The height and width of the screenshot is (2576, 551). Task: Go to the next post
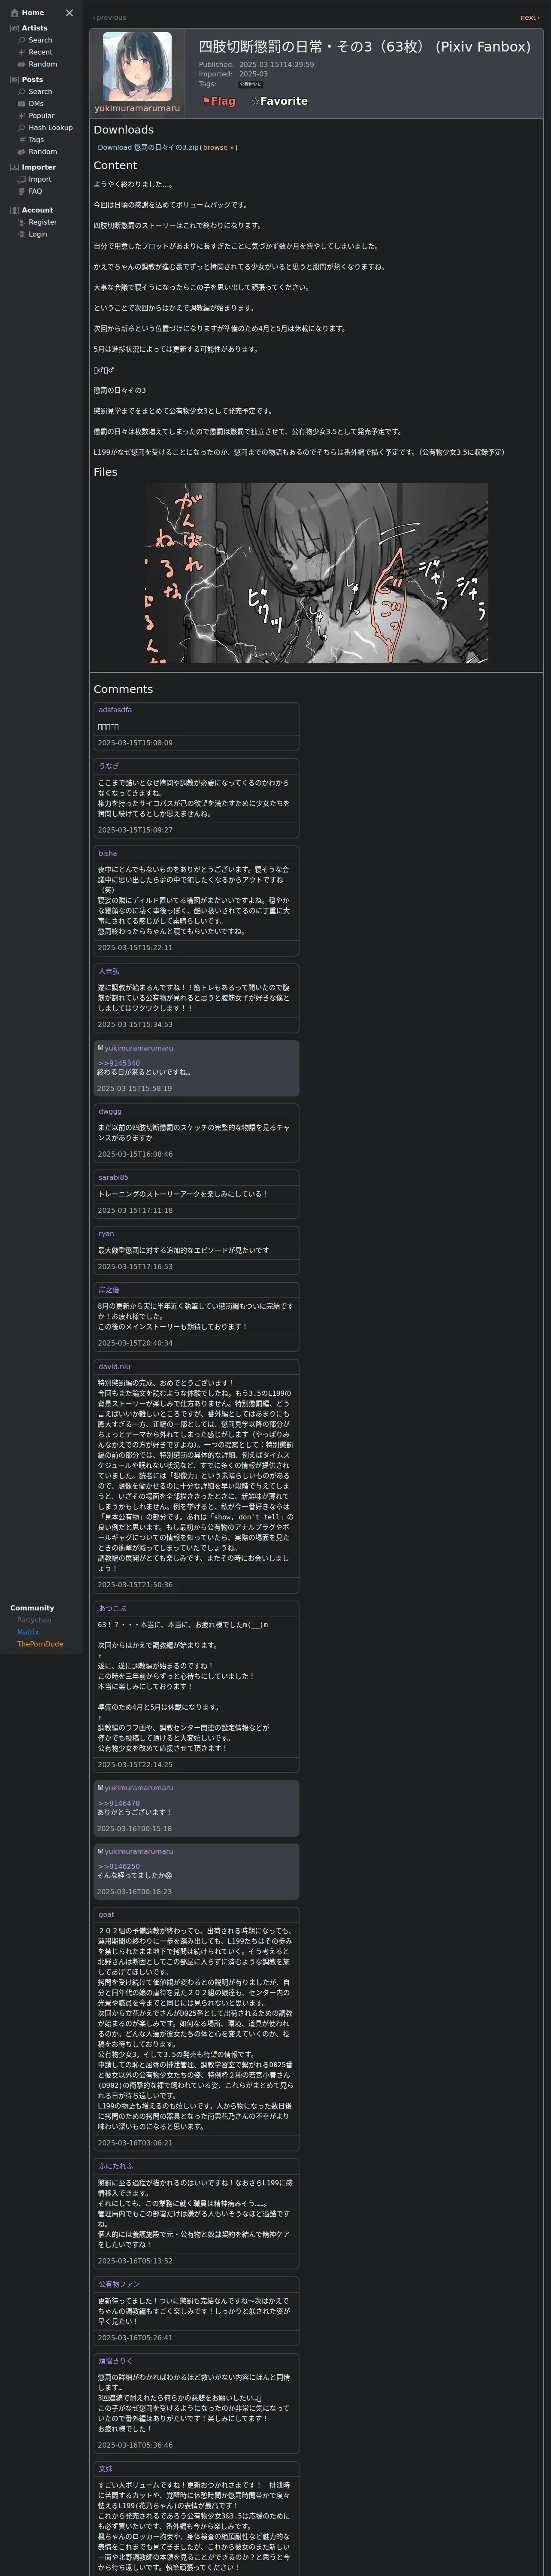(x=529, y=18)
